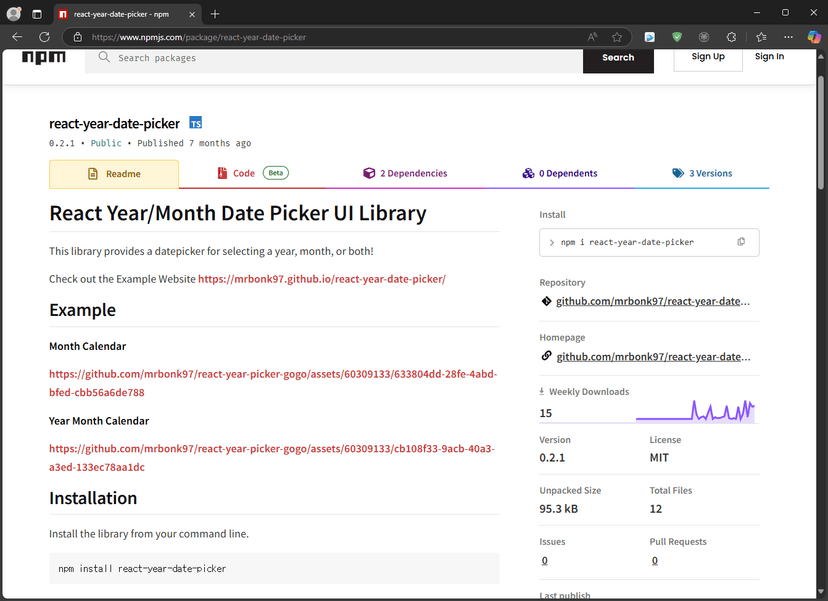Screen dimensions: 828x601
Task: Click the Beta badge next to Code
Action: click(x=276, y=173)
